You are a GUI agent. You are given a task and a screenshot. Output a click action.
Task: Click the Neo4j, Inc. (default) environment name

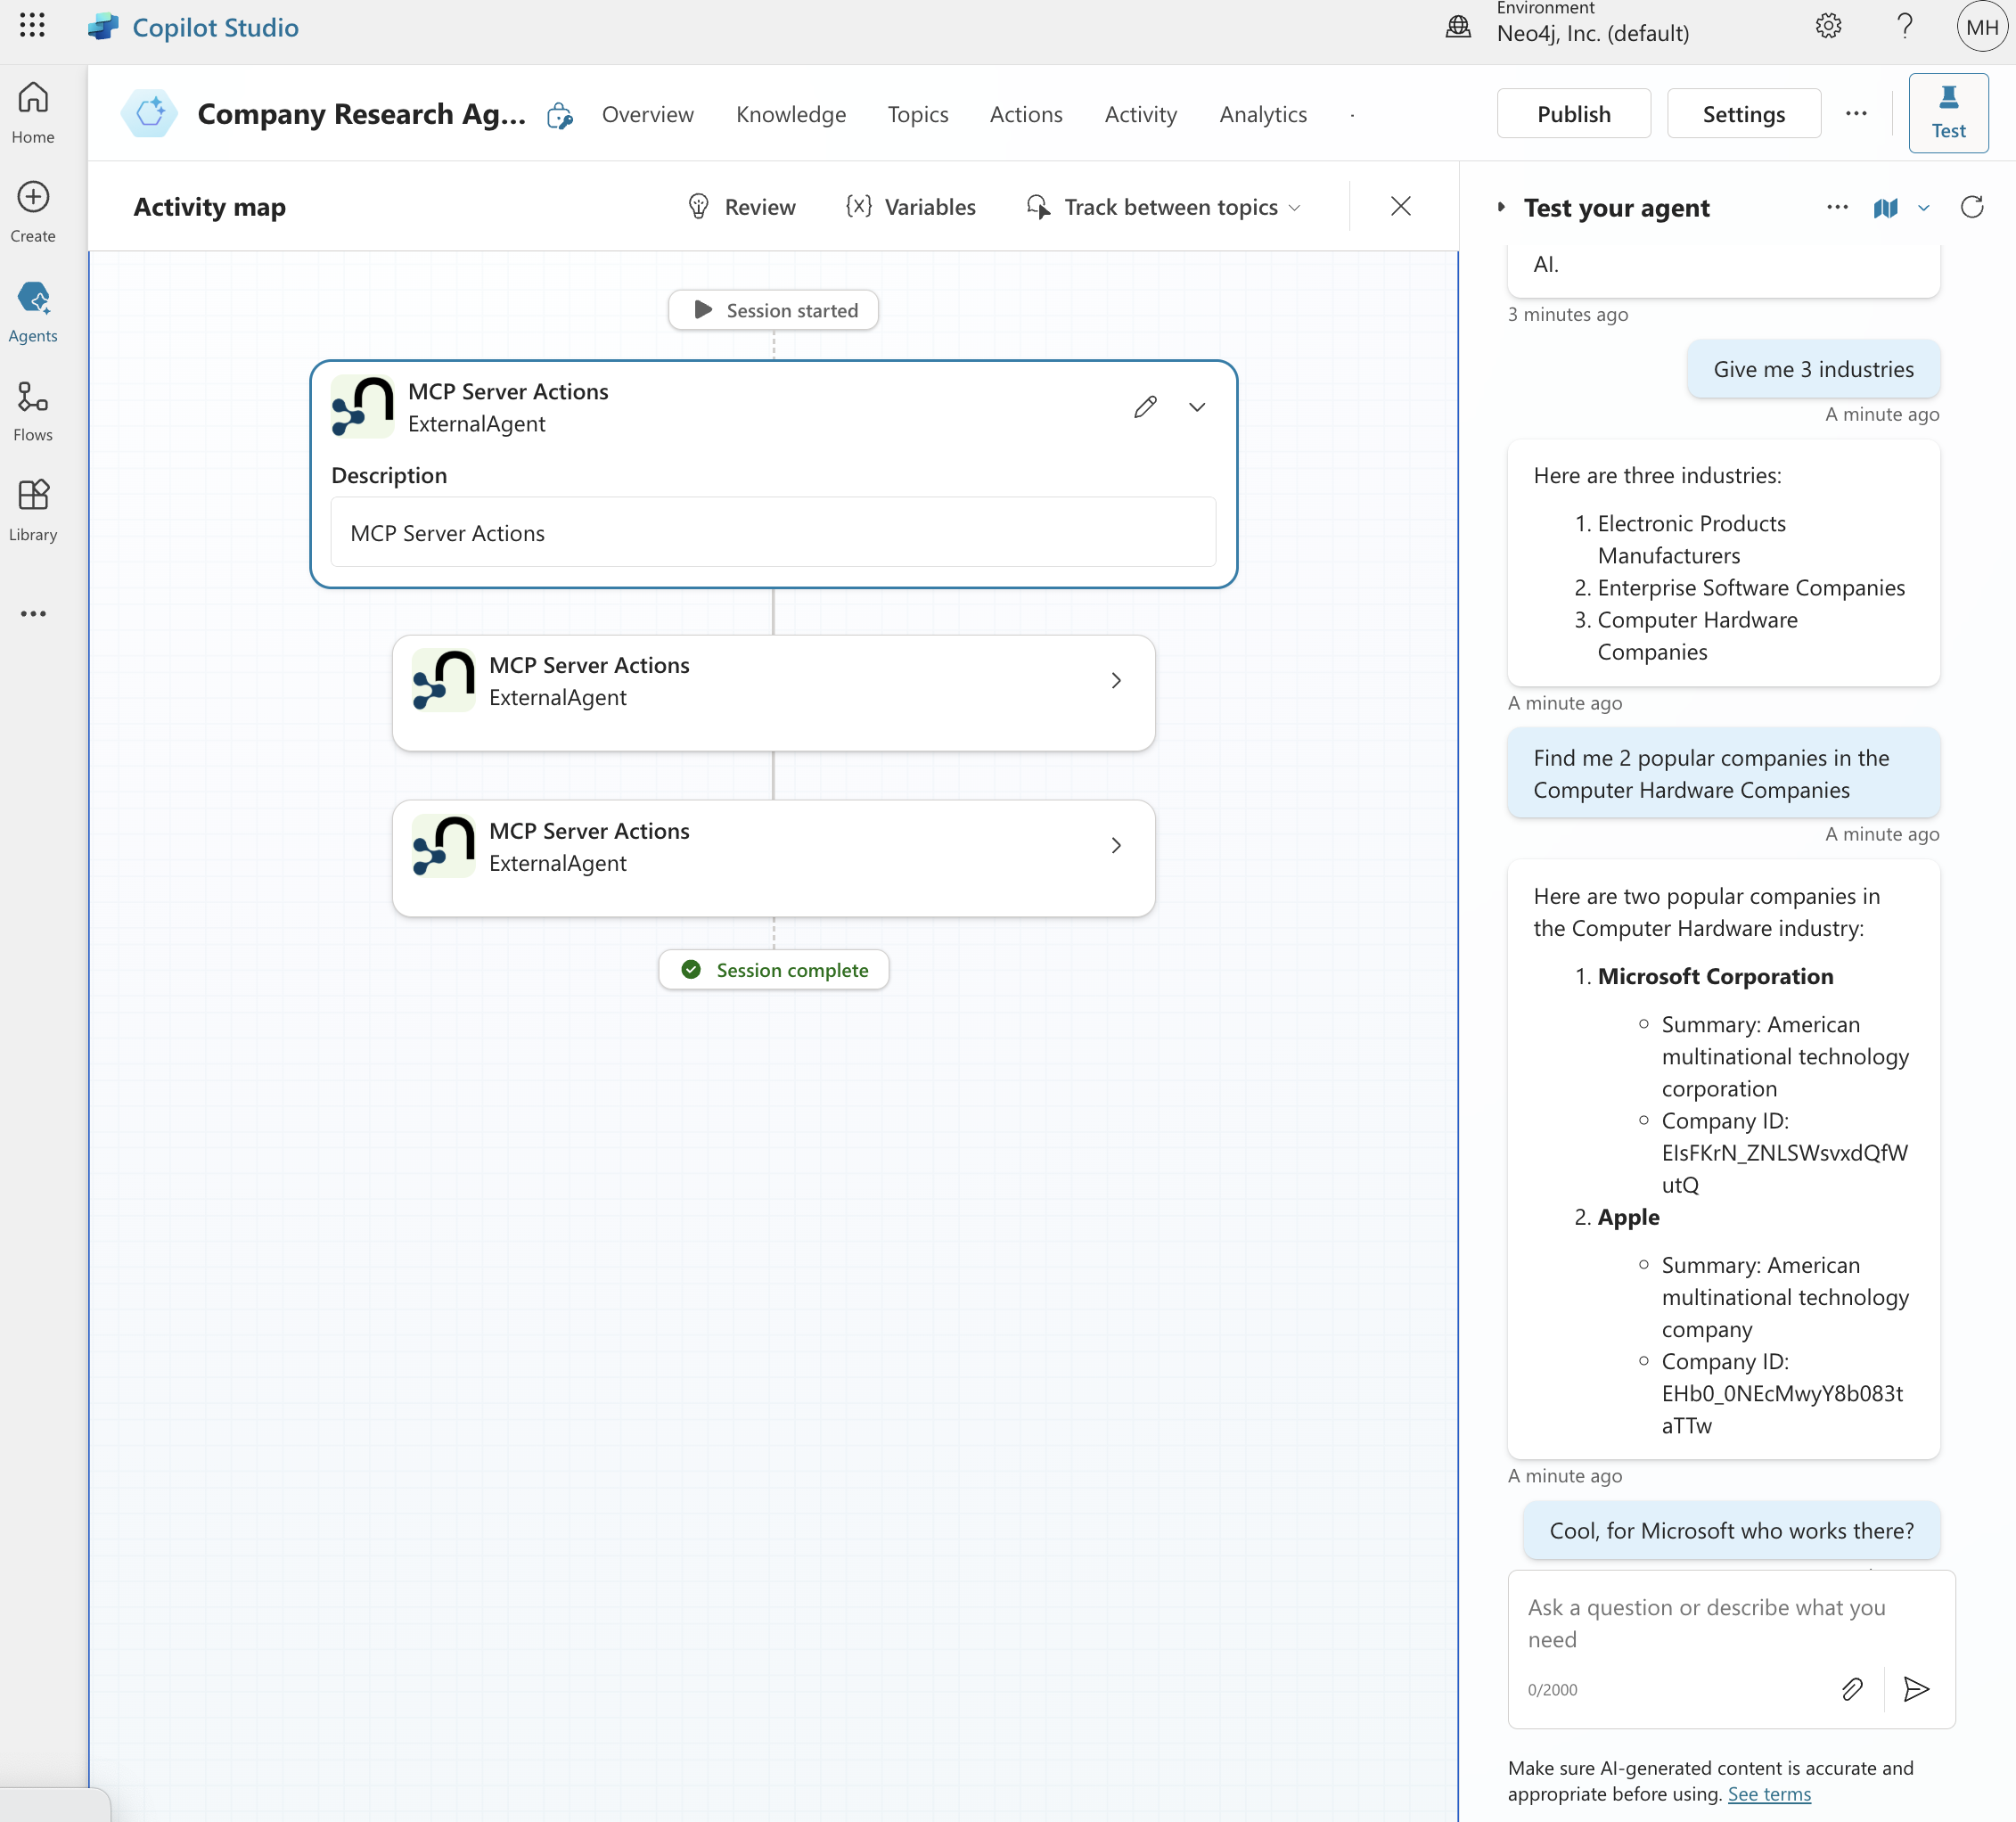click(1592, 33)
